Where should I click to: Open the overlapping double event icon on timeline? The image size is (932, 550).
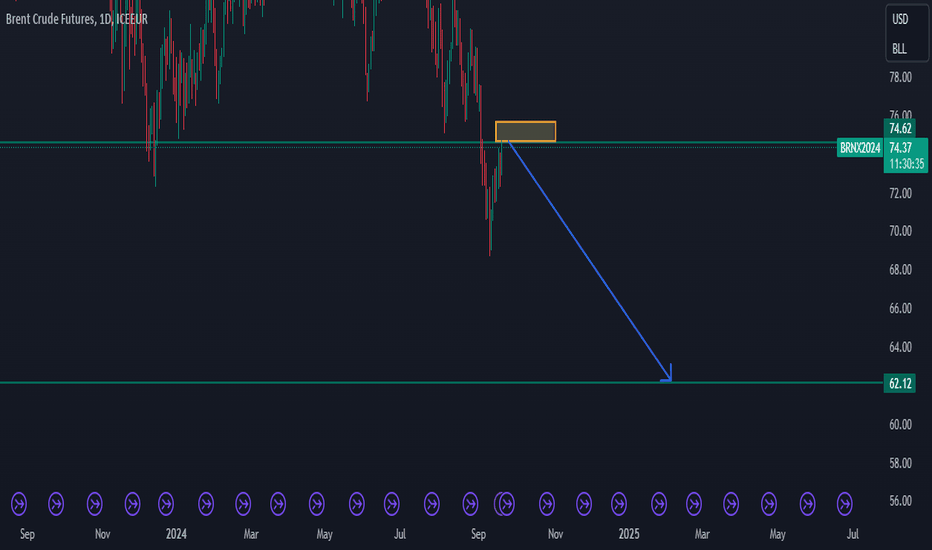coord(503,504)
